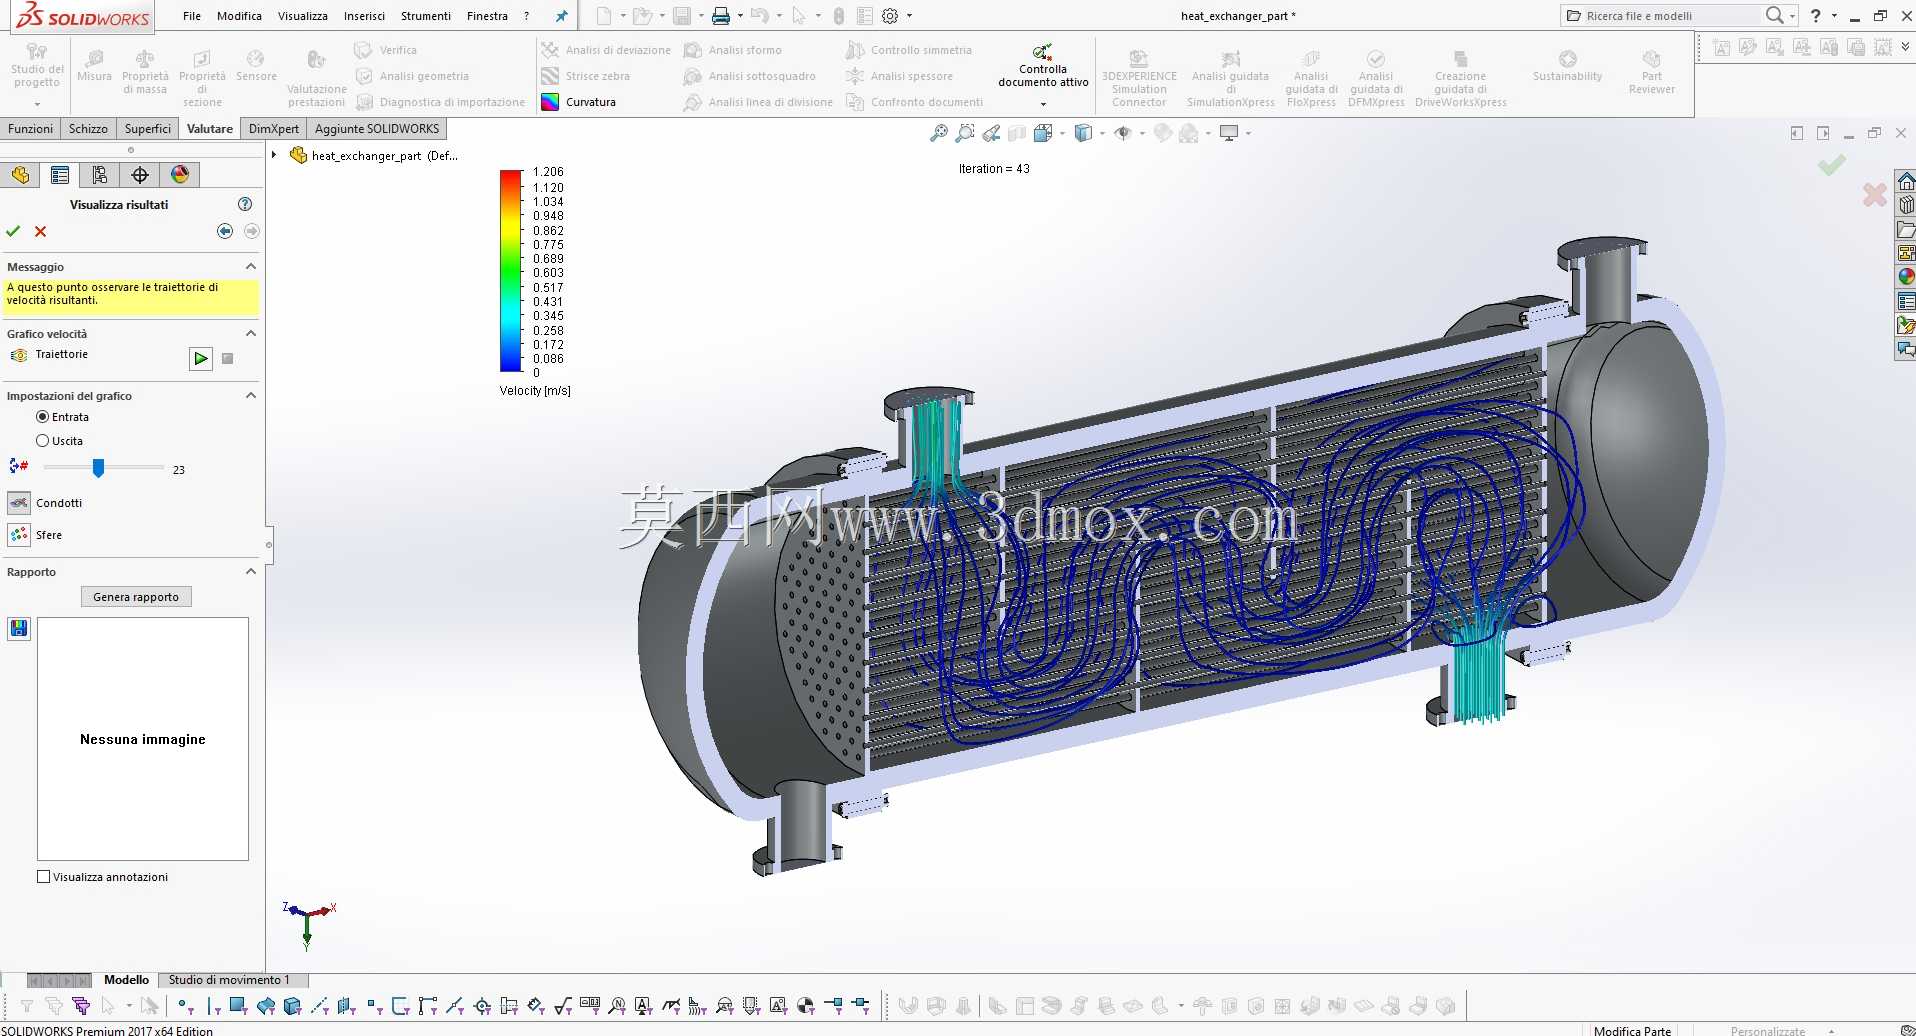
Task: Cancel with red X in graphics corner
Action: pyautogui.click(x=1875, y=195)
